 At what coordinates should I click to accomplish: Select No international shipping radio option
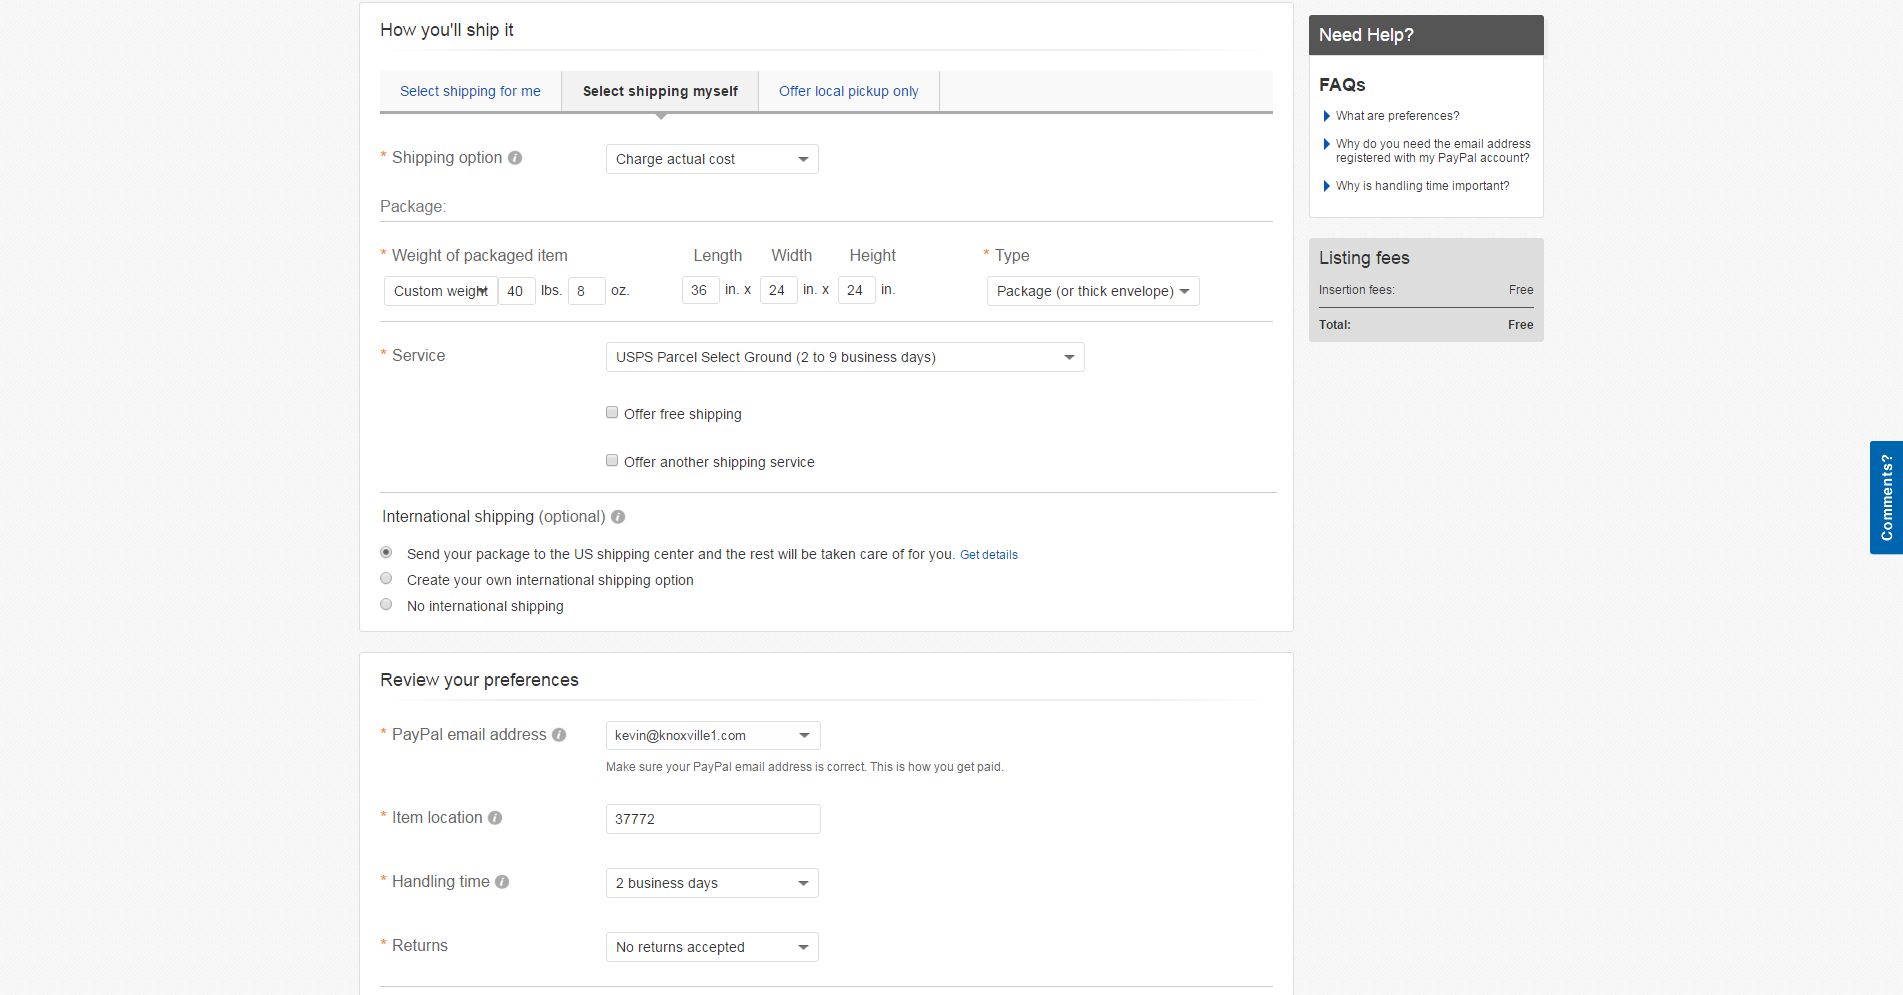tap(386, 605)
